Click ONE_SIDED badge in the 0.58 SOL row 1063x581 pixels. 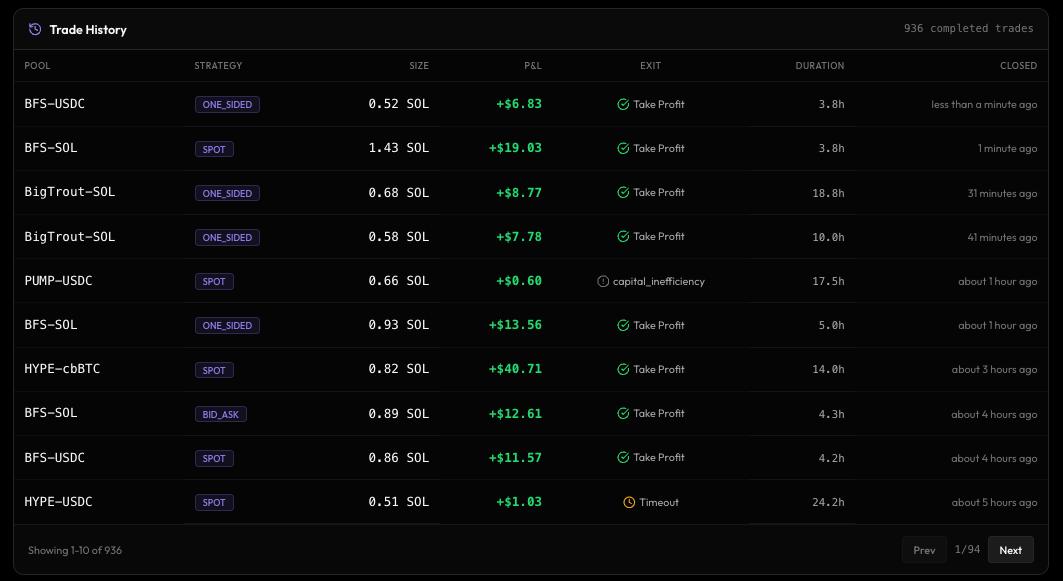tap(227, 237)
